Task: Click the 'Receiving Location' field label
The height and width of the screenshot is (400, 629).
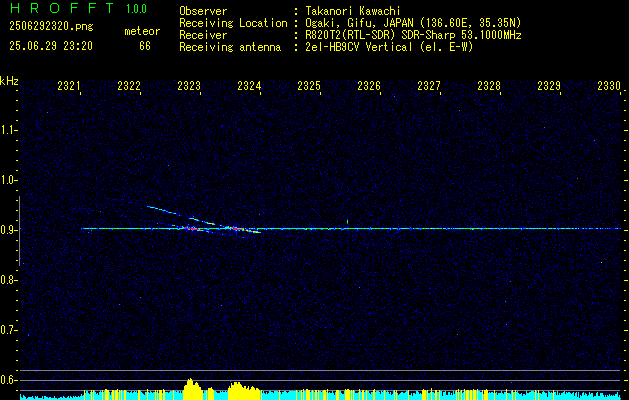Action: pos(233,23)
